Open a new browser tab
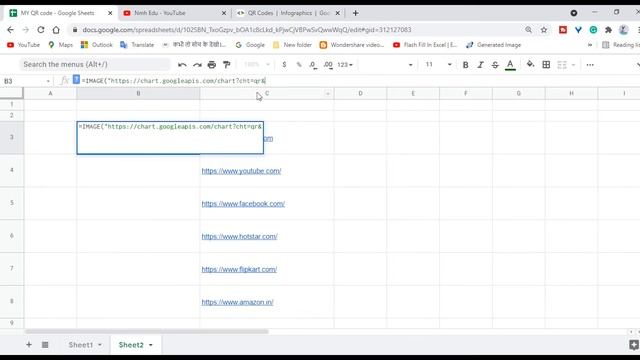This screenshot has height=360, width=640. pos(356,13)
